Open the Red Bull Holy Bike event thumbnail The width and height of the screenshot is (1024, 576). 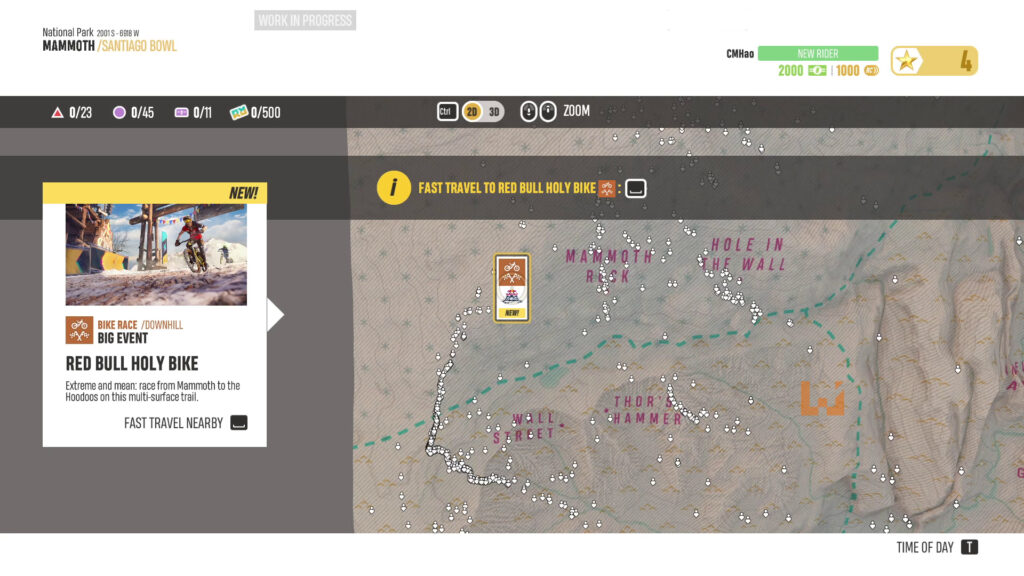156,254
